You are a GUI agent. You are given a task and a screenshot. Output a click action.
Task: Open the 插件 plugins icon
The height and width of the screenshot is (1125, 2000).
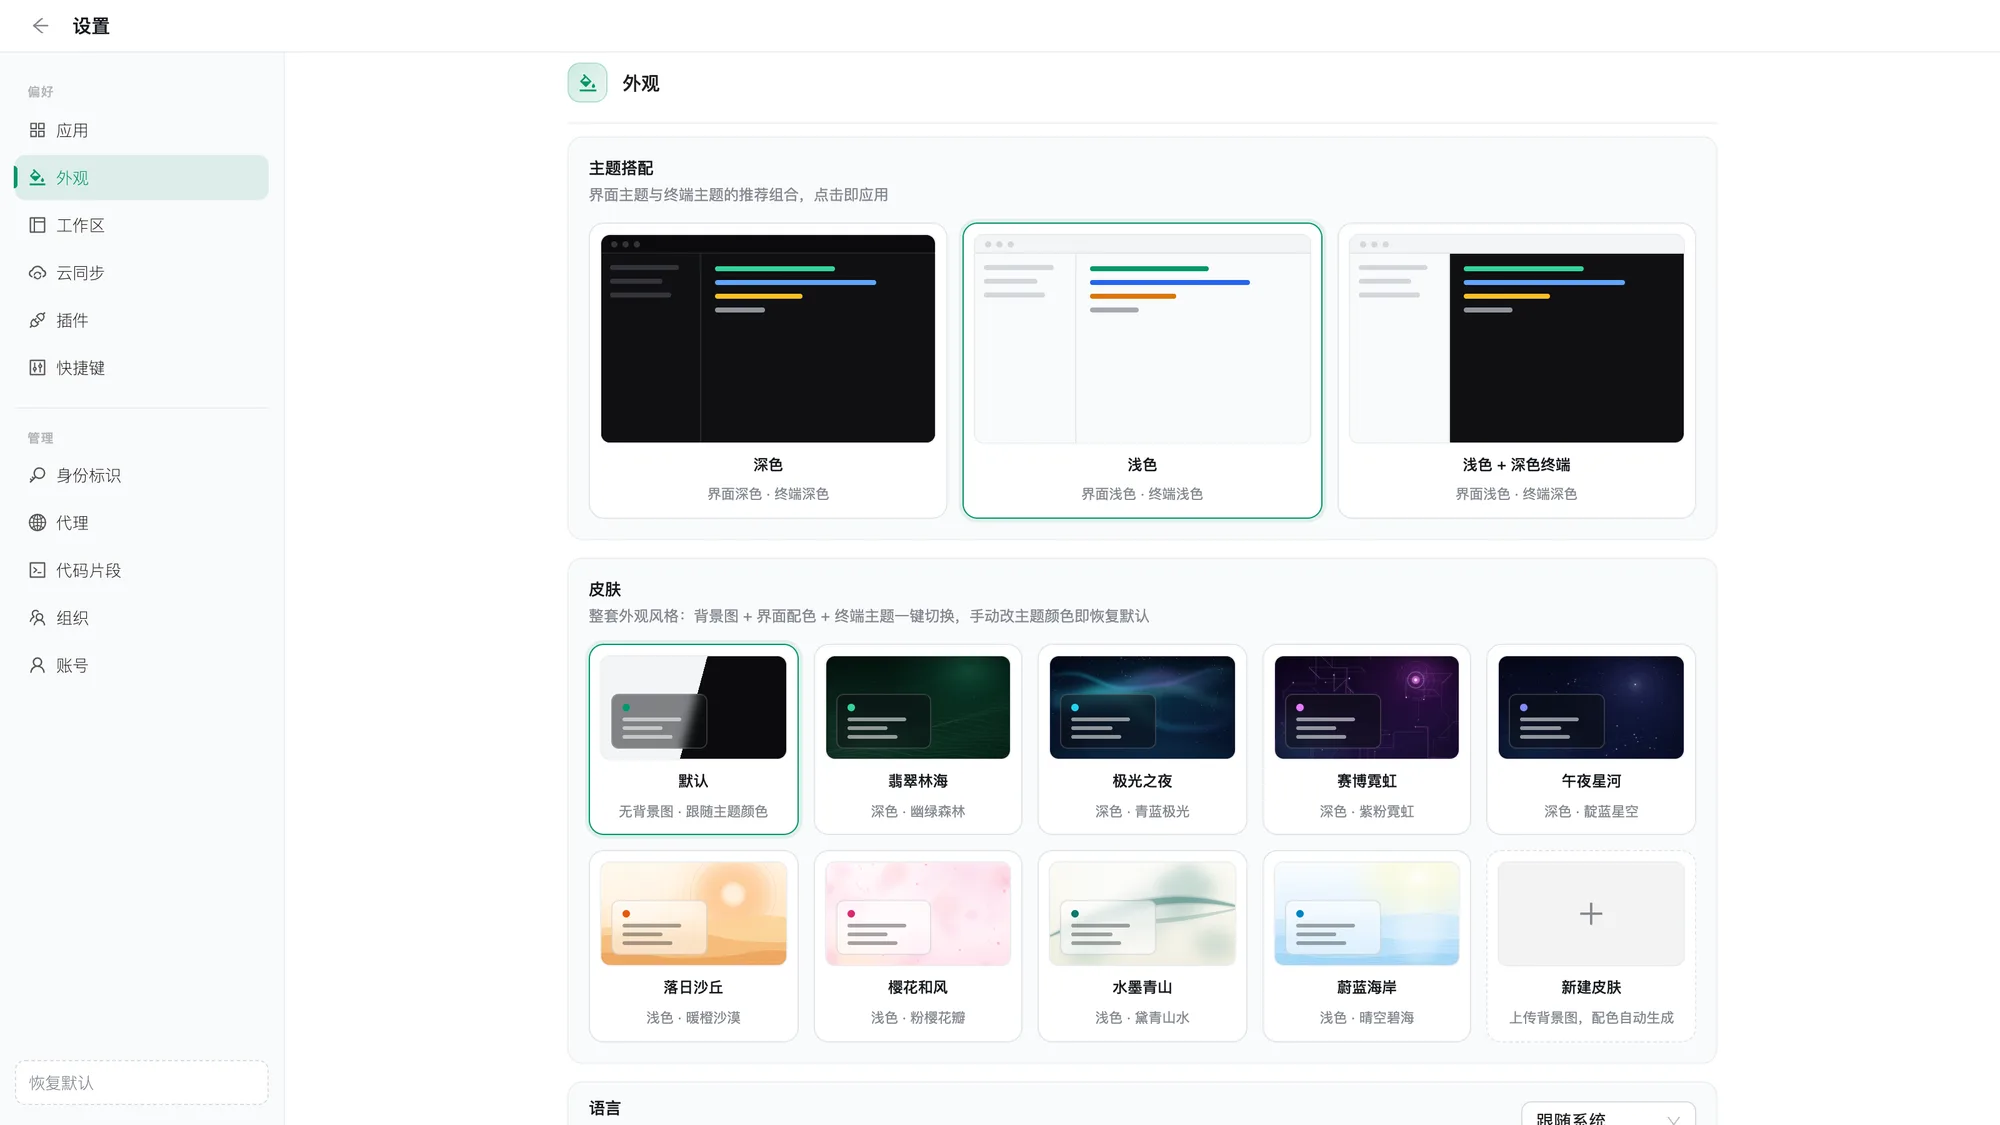pyautogui.click(x=37, y=320)
